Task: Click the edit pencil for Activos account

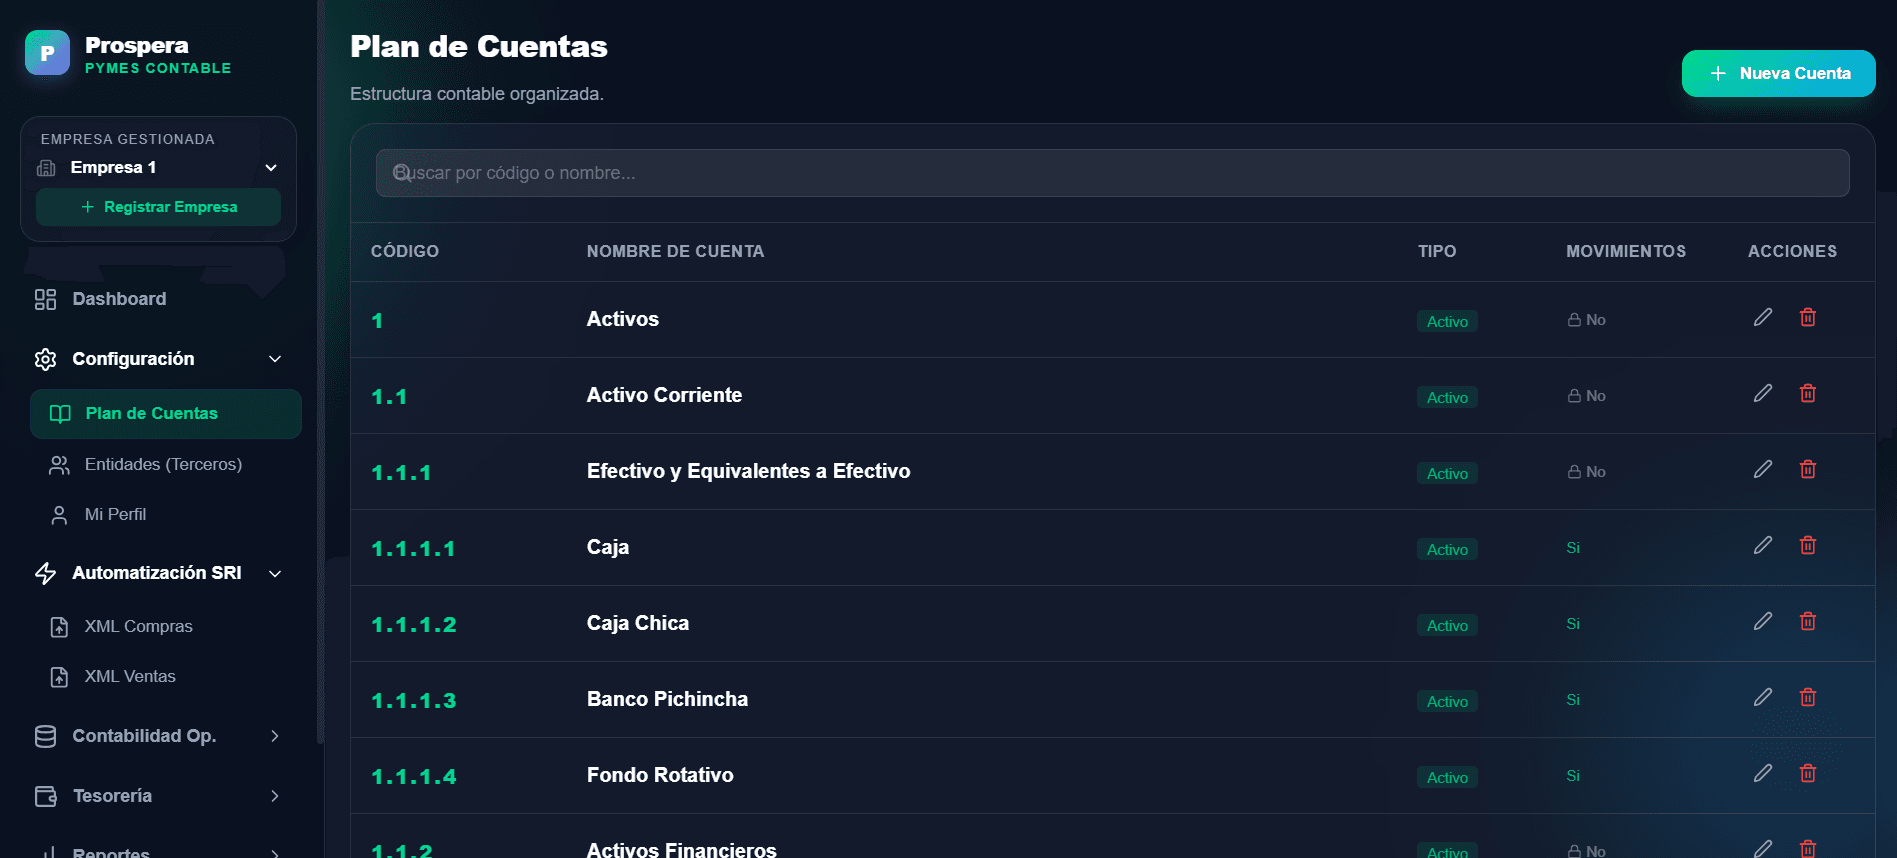Action: click(x=1763, y=317)
